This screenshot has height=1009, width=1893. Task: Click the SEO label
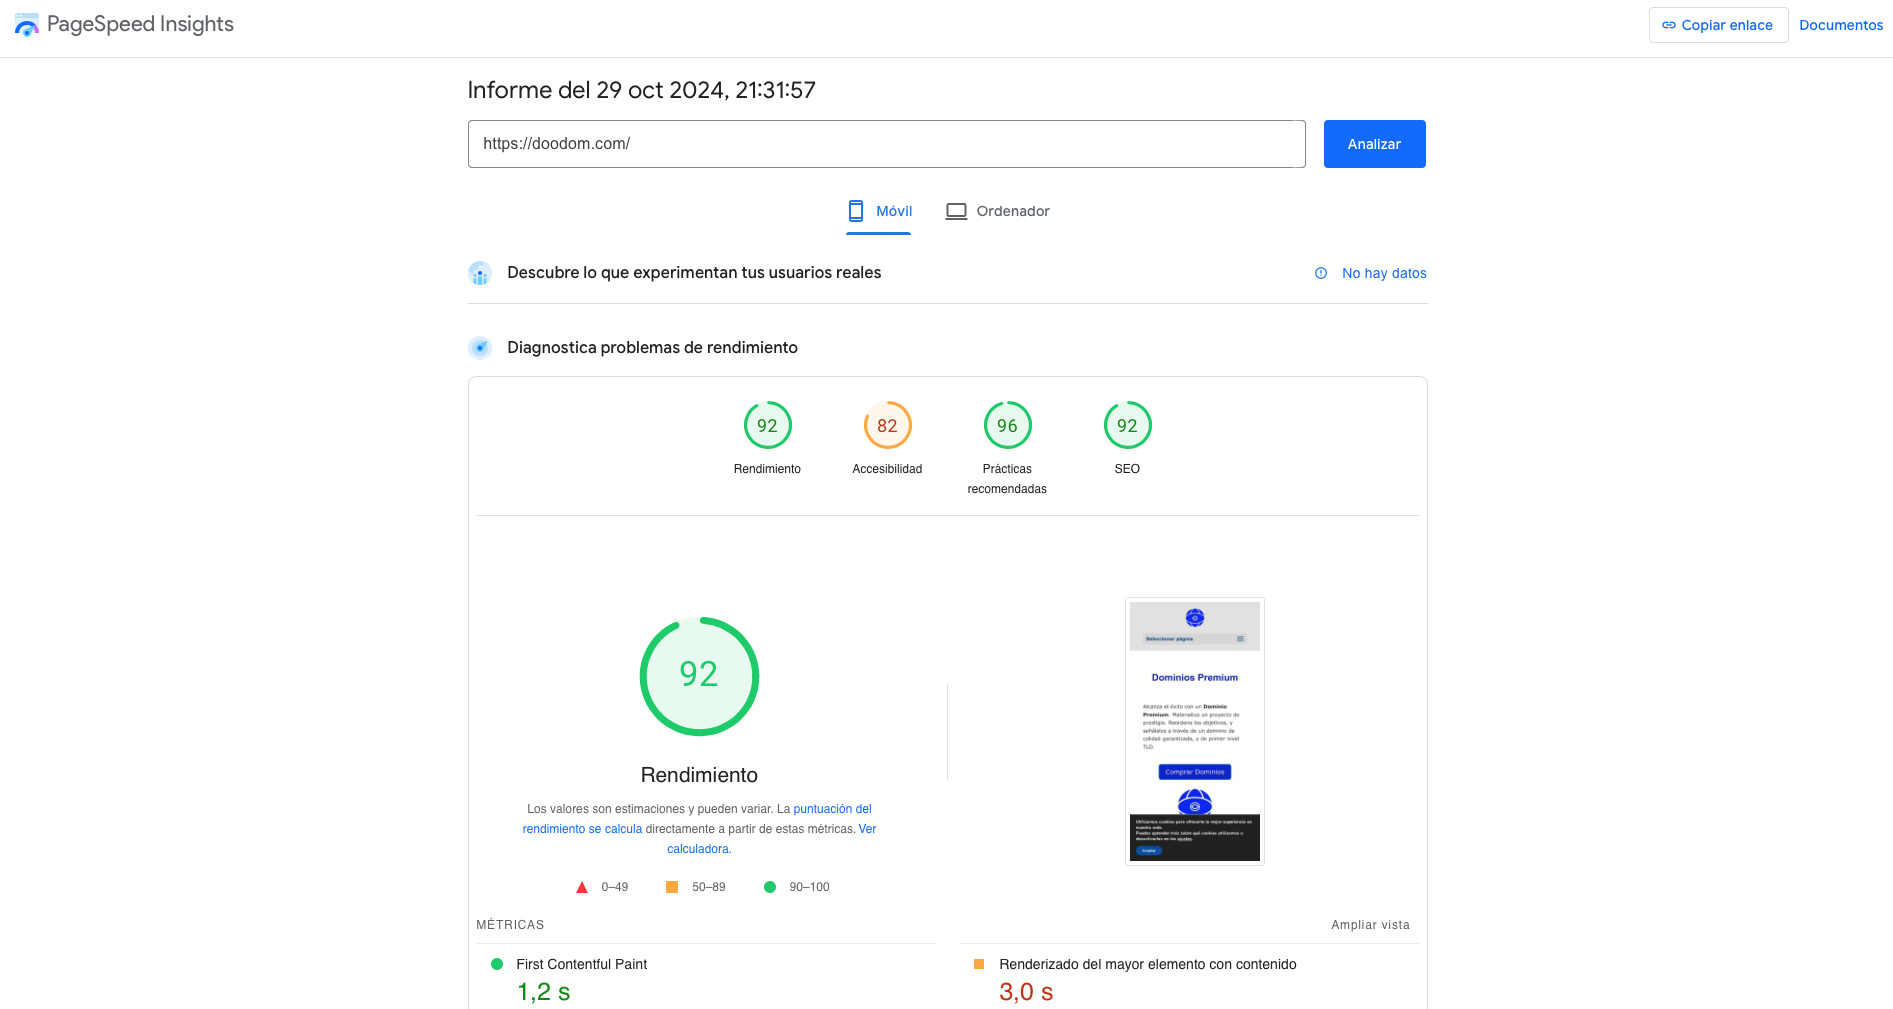(x=1127, y=469)
